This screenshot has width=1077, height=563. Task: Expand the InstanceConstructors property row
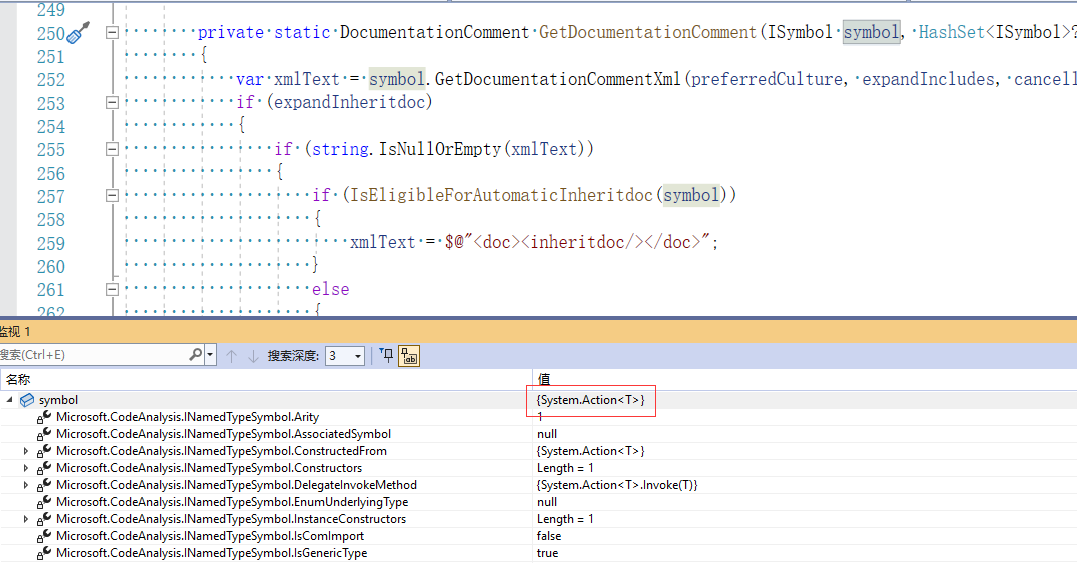tap(26, 519)
